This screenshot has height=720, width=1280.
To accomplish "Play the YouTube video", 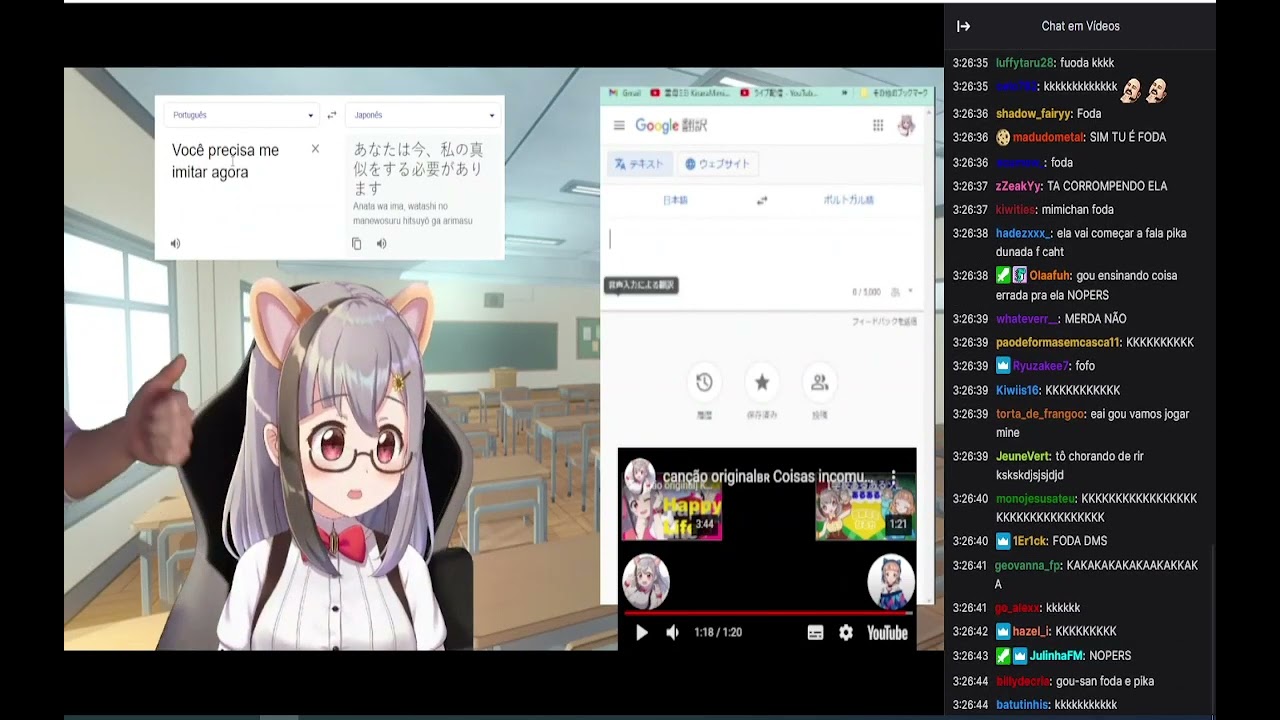I will (642, 632).
